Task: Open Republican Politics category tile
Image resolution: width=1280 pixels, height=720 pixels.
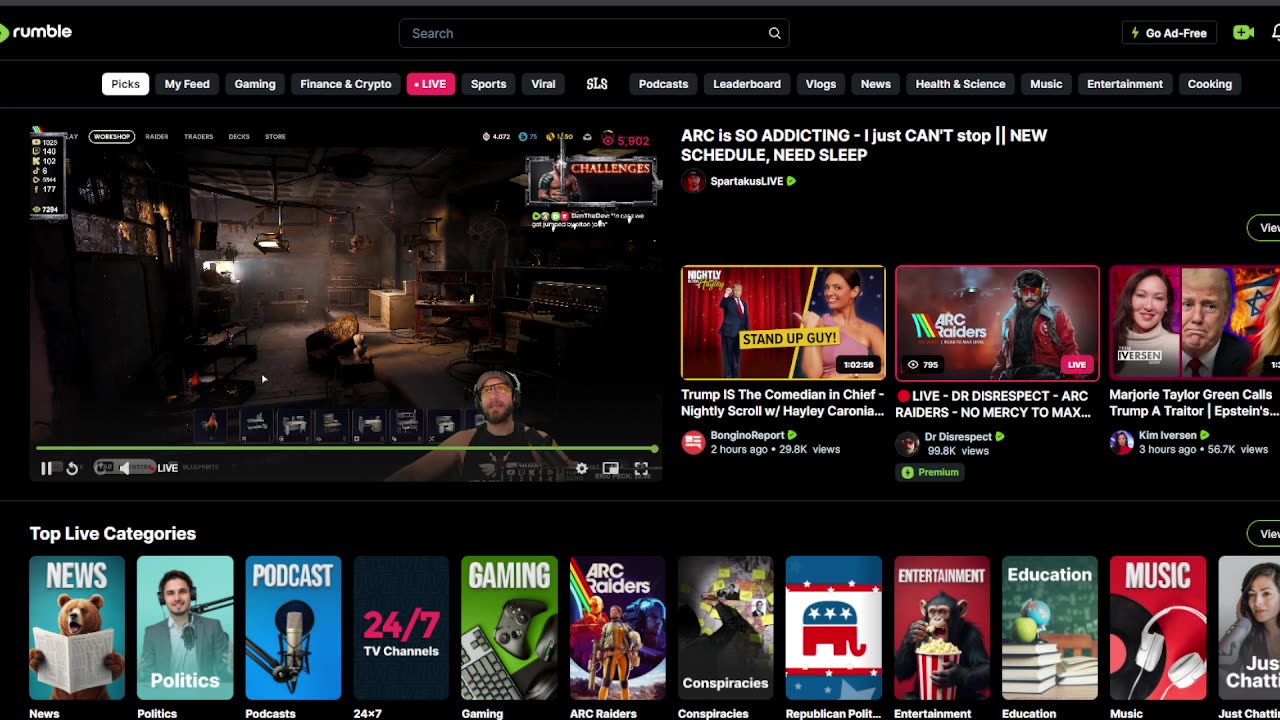Action: 833,628
